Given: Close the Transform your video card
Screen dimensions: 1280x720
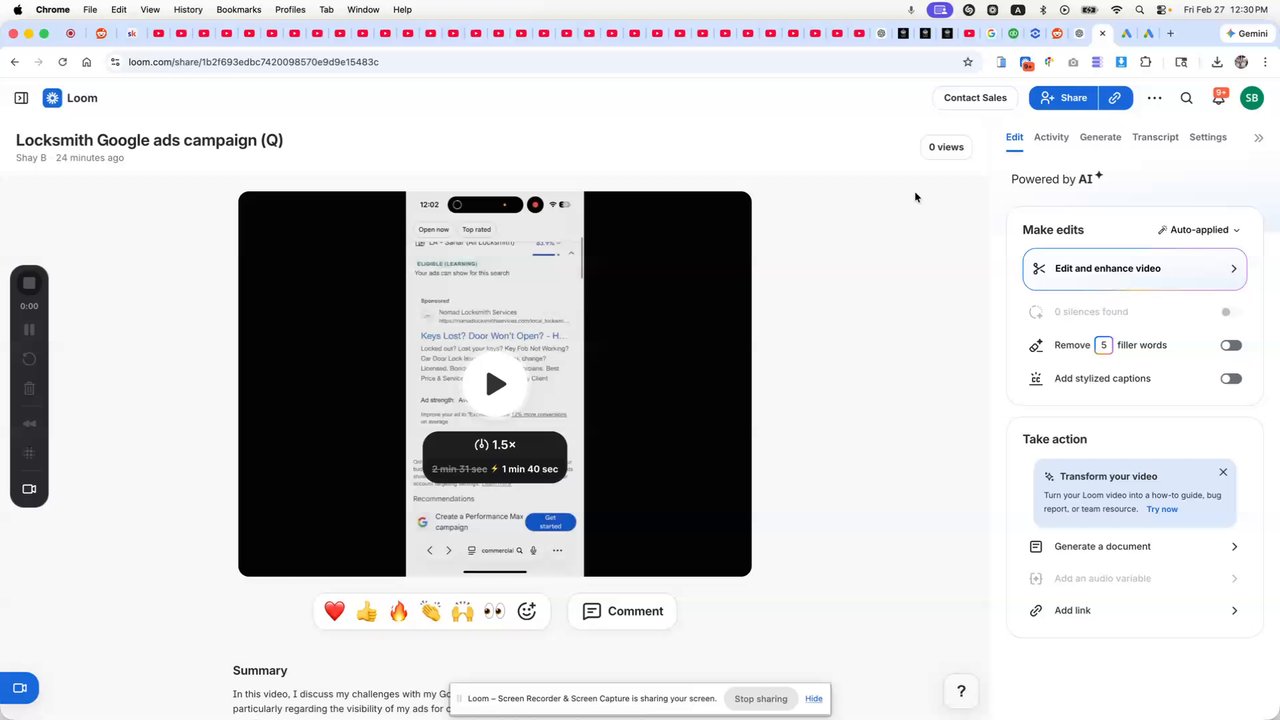Looking at the screenshot, I should [1223, 472].
